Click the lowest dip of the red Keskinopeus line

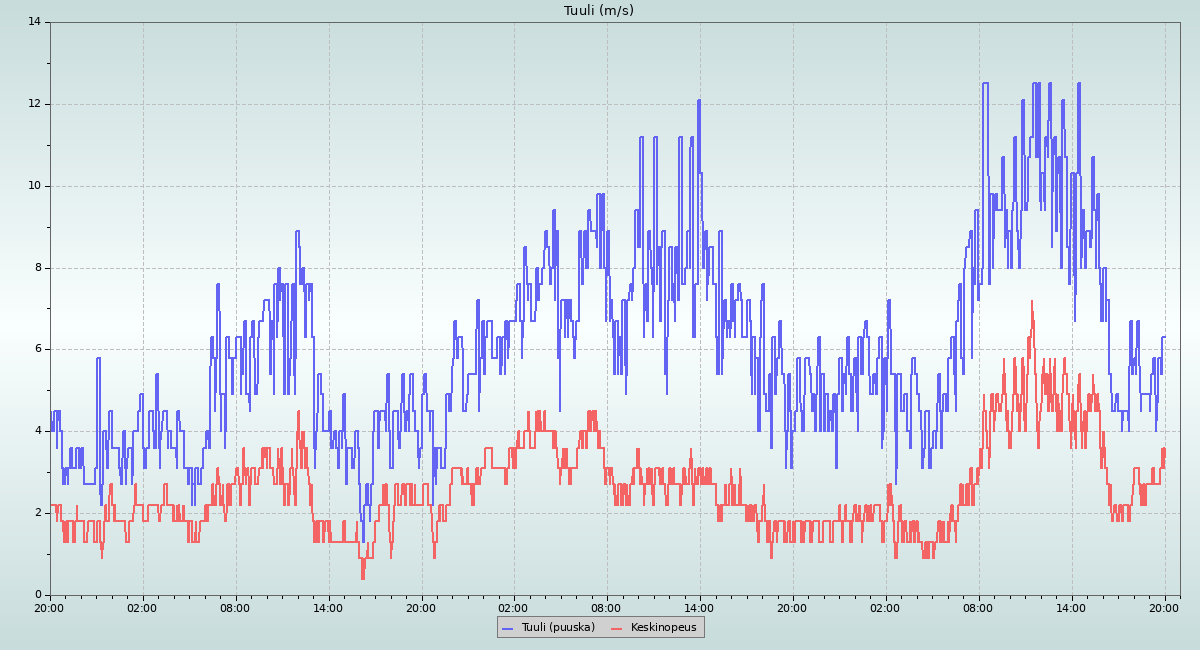point(363,577)
